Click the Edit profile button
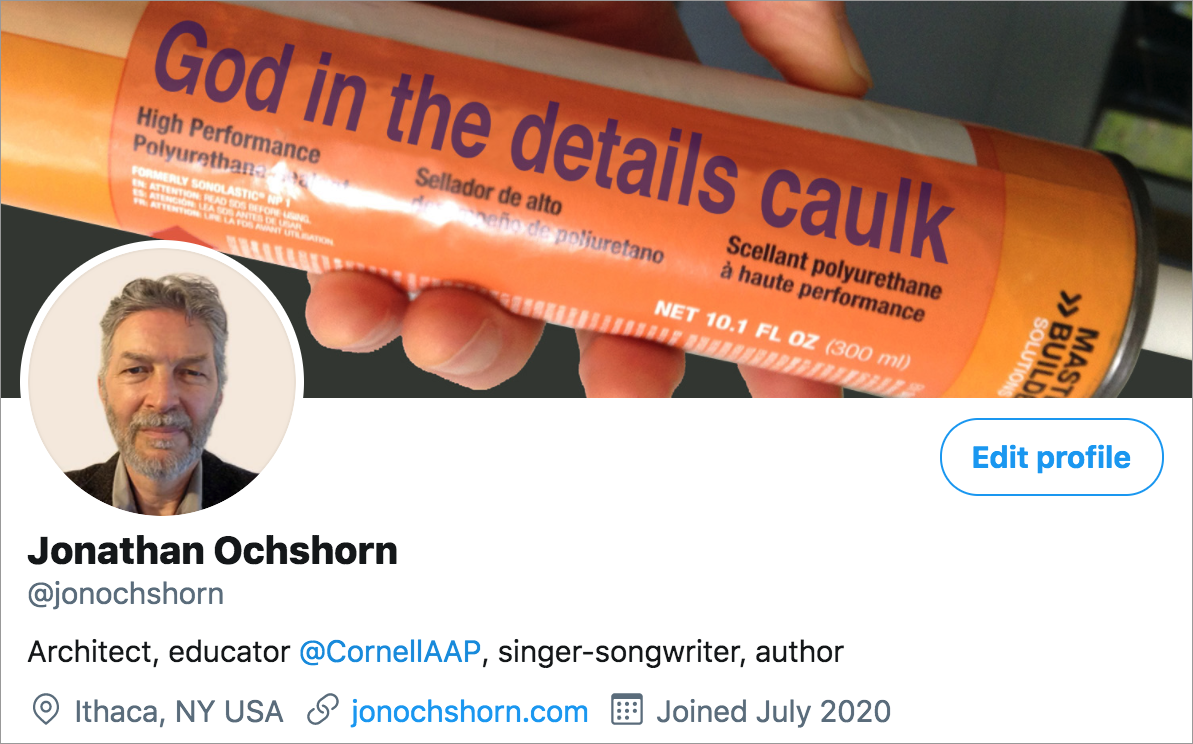Screen dimensions: 1193x744 click(1051, 457)
